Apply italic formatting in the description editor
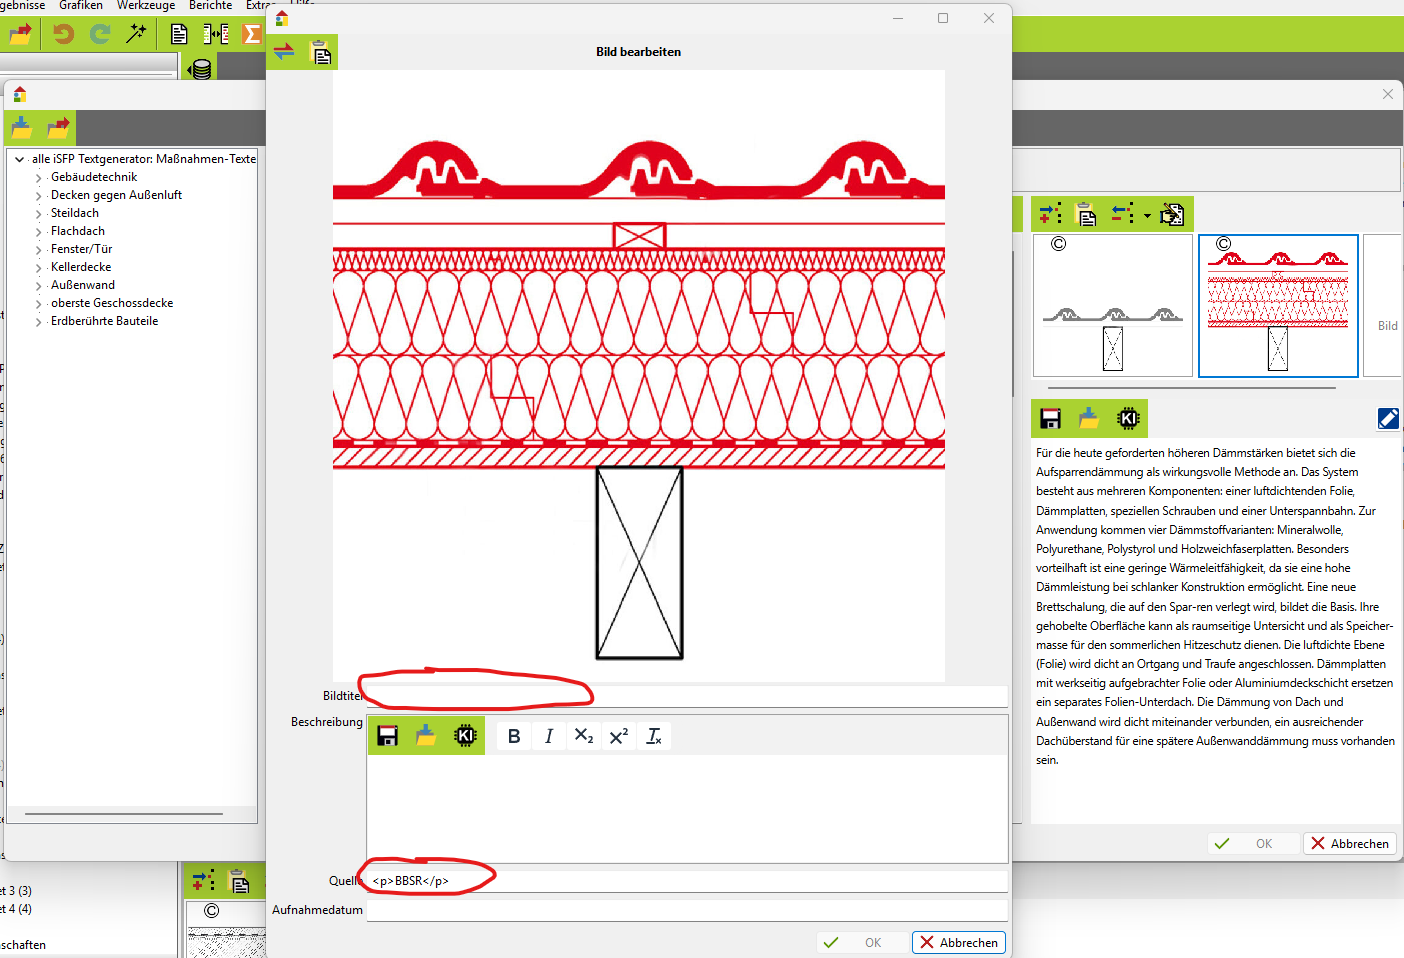Image resolution: width=1404 pixels, height=958 pixels. coord(549,736)
